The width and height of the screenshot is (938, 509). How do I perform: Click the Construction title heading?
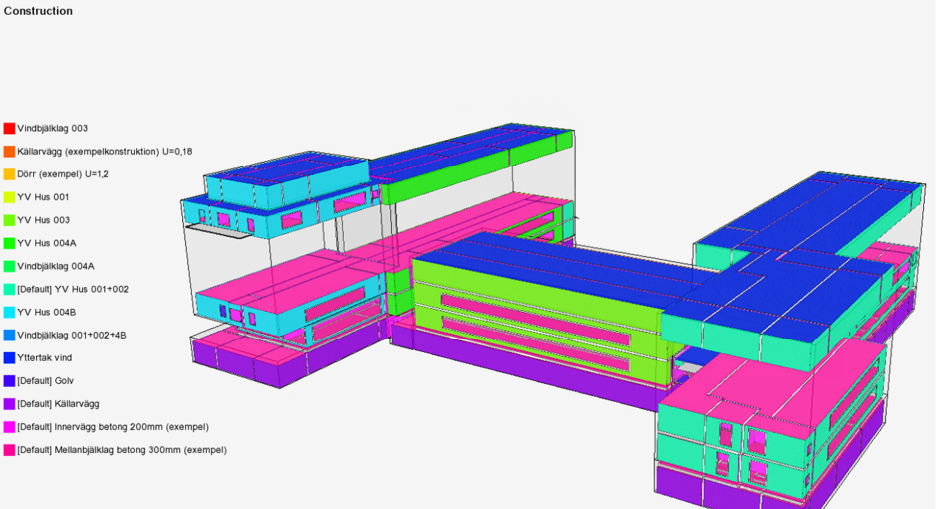[38, 11]
